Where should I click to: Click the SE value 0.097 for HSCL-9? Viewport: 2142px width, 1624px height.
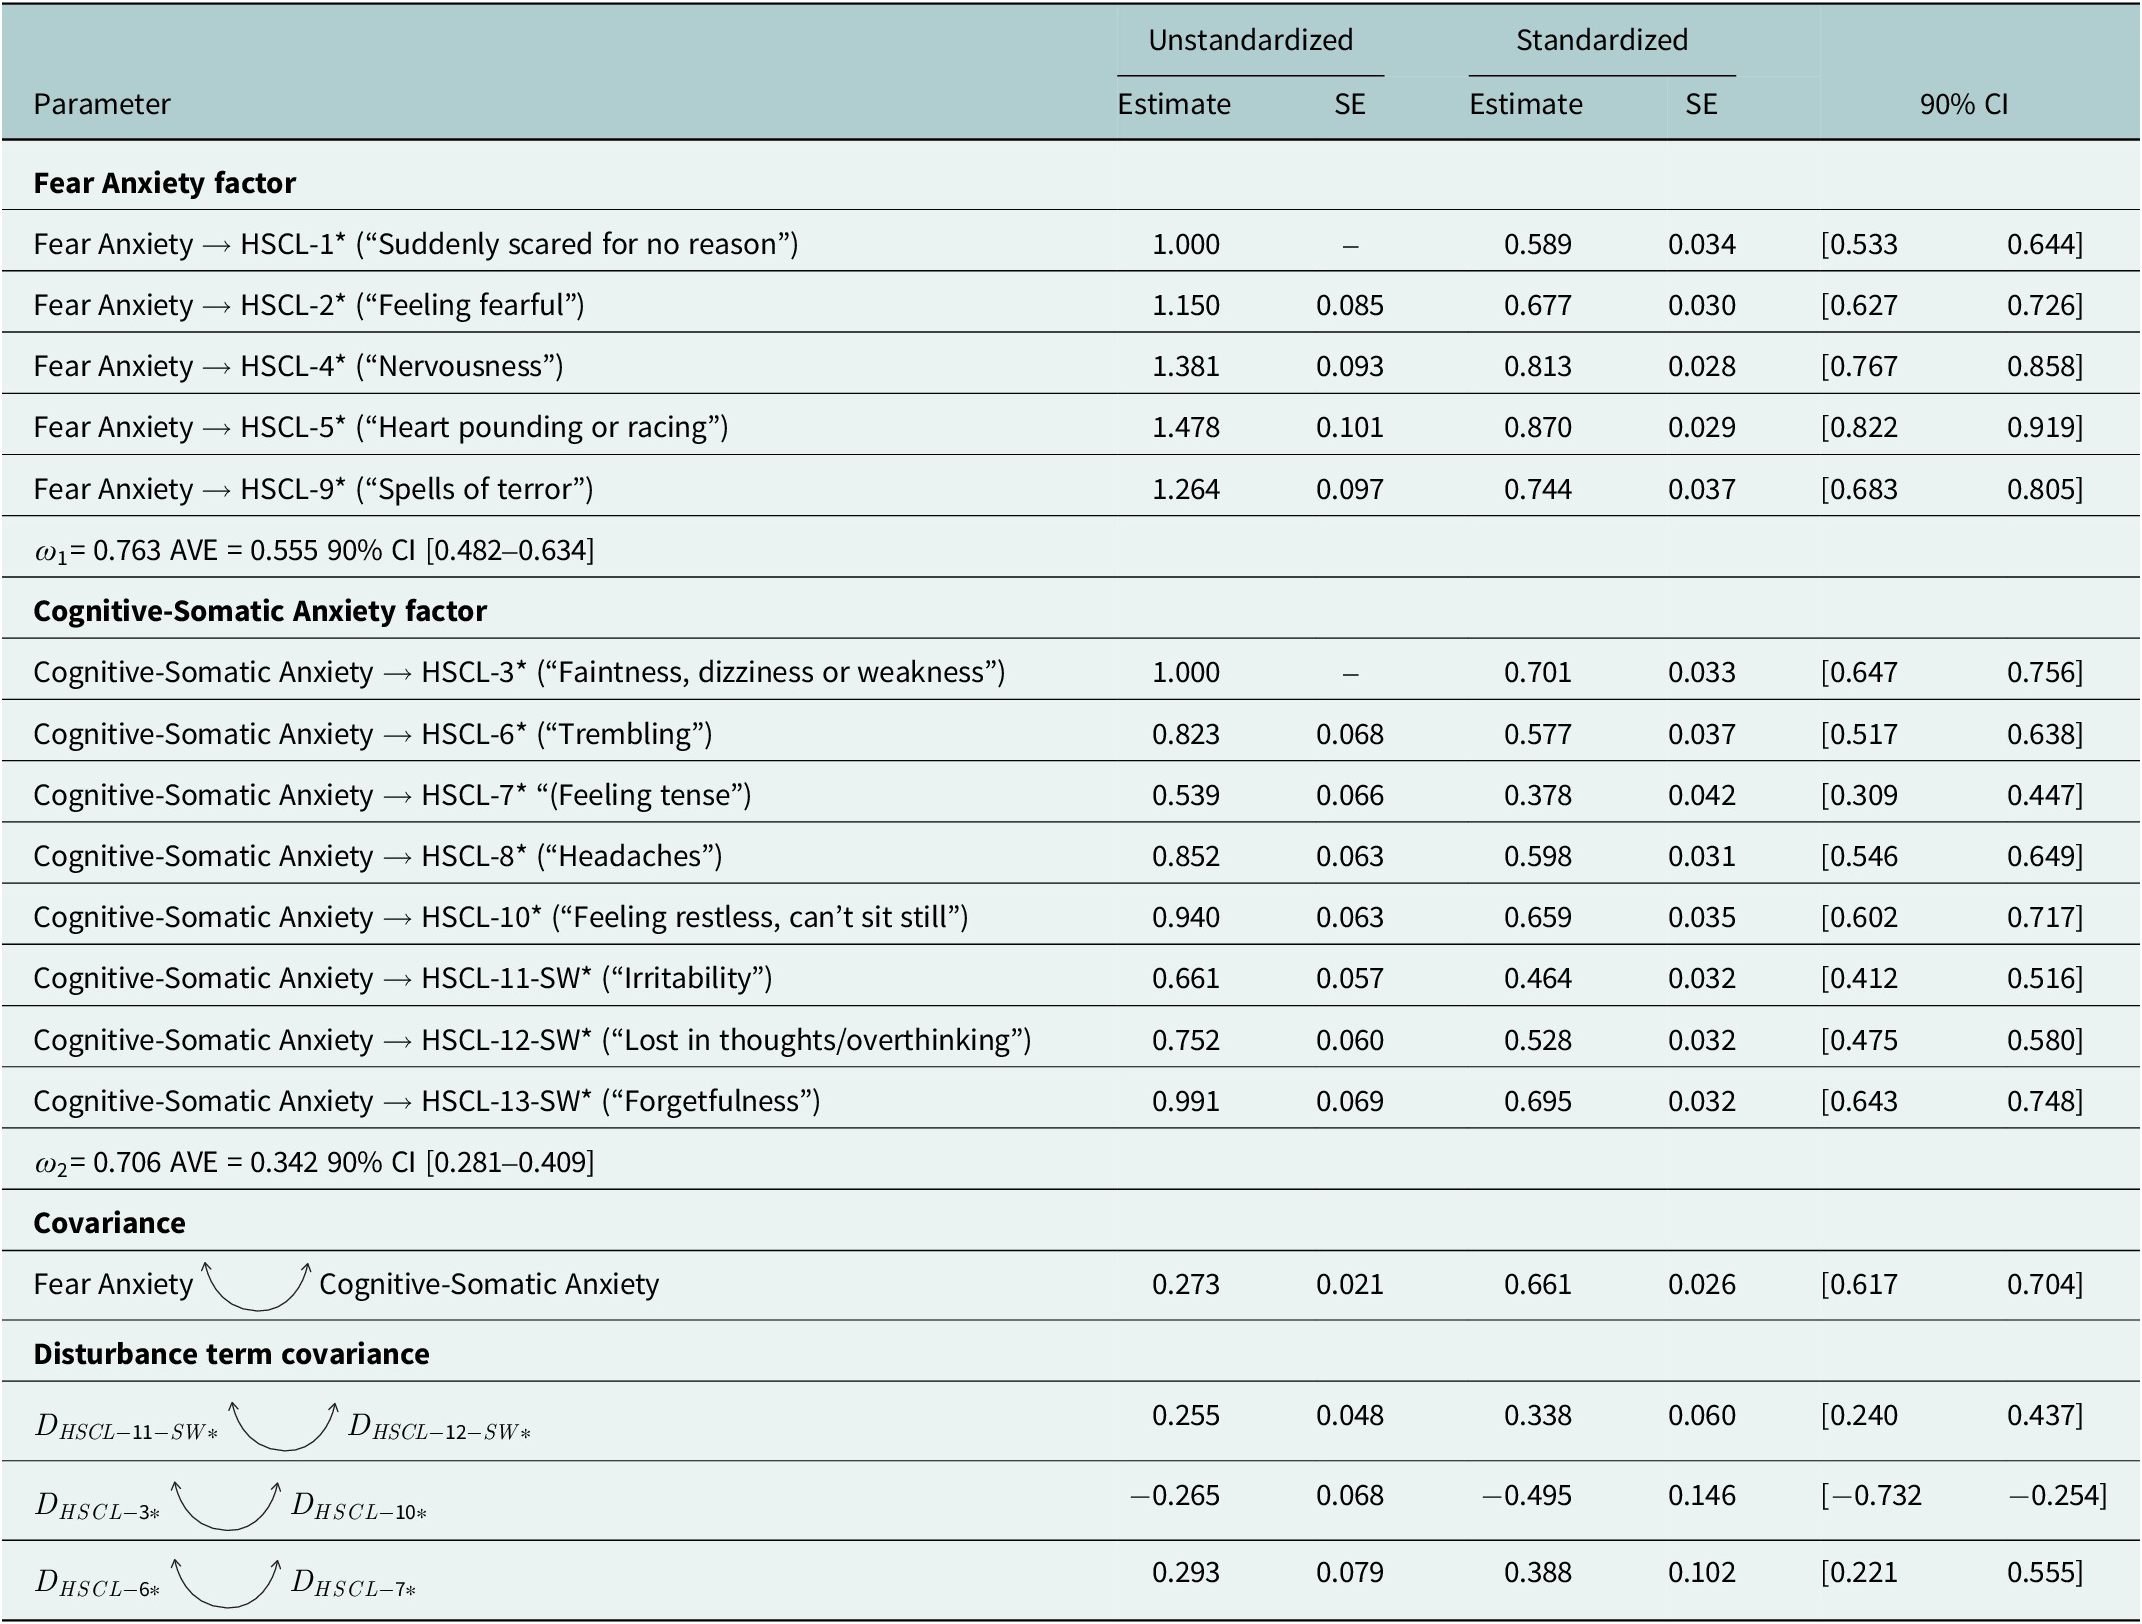[x=1350, y=489]
